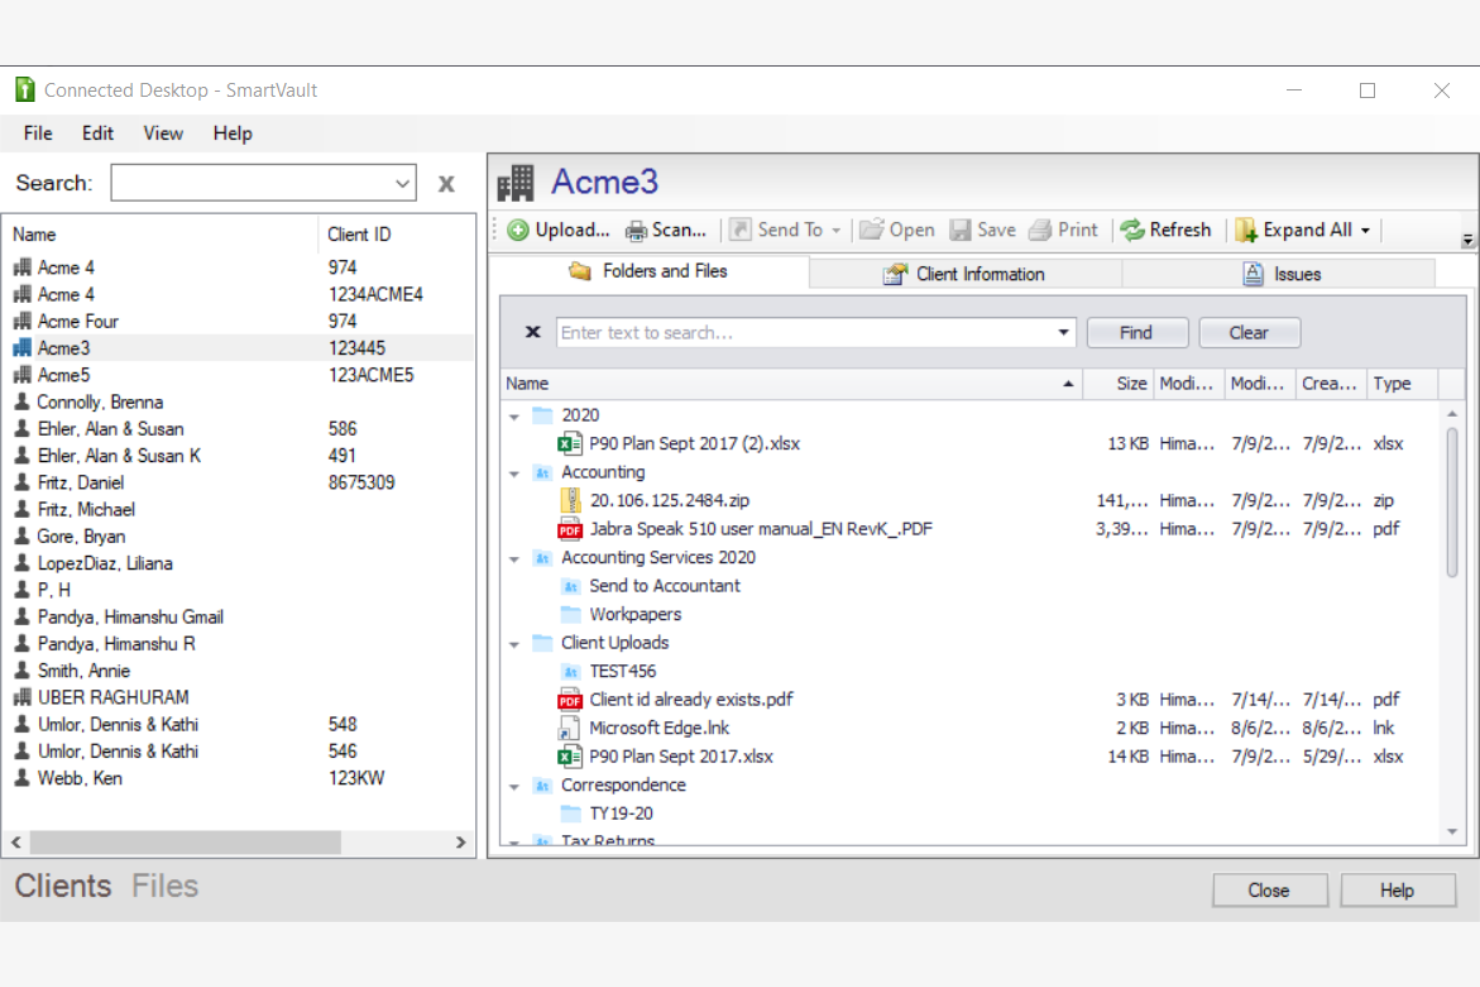The width and height of the screenshot is (1480, 987).
Task: Open the Send To dropdown arrow
Action: [x=836, y=229]
